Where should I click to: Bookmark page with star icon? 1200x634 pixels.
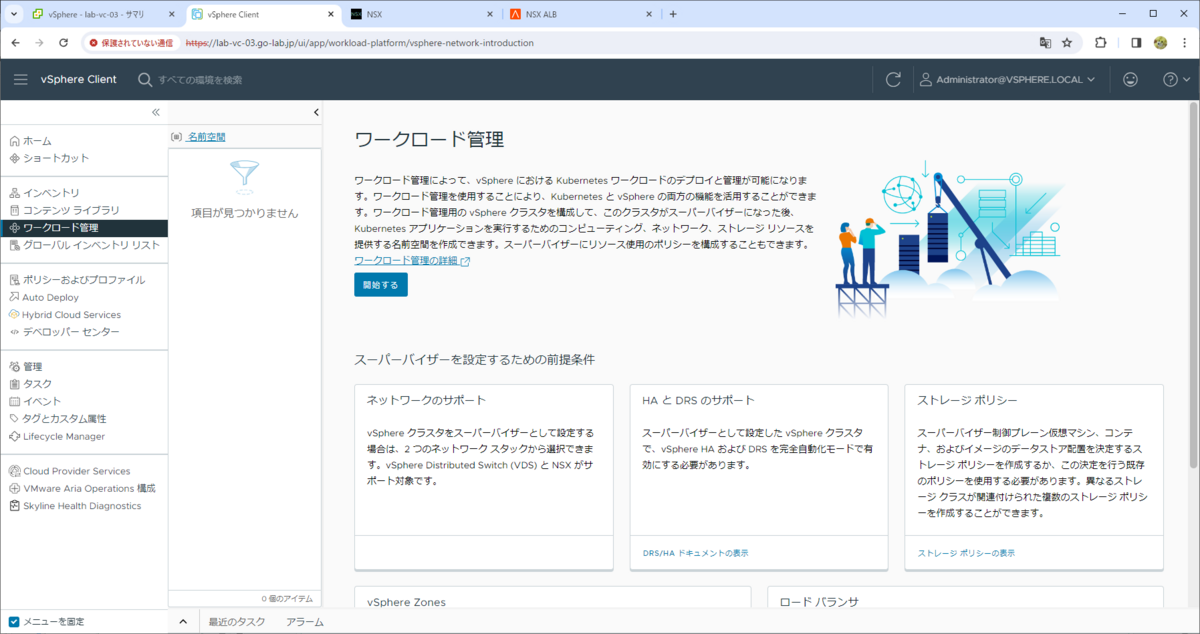click(x=1067, y=43)
